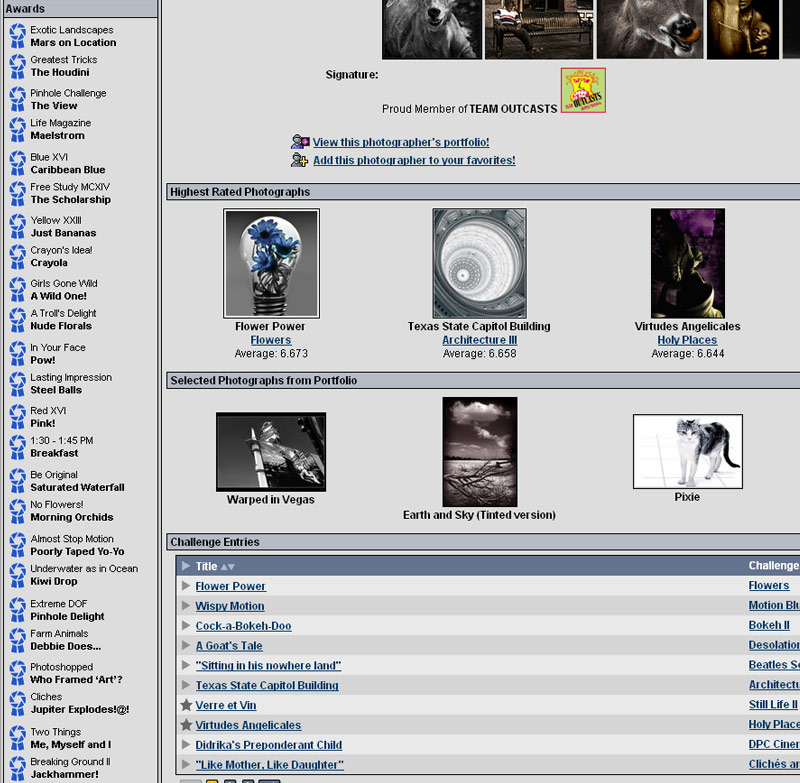Click the Jupiter Explodes!@! award title
Image resolution: width=800 pixels, height=783 pixels.
point(80,710)
